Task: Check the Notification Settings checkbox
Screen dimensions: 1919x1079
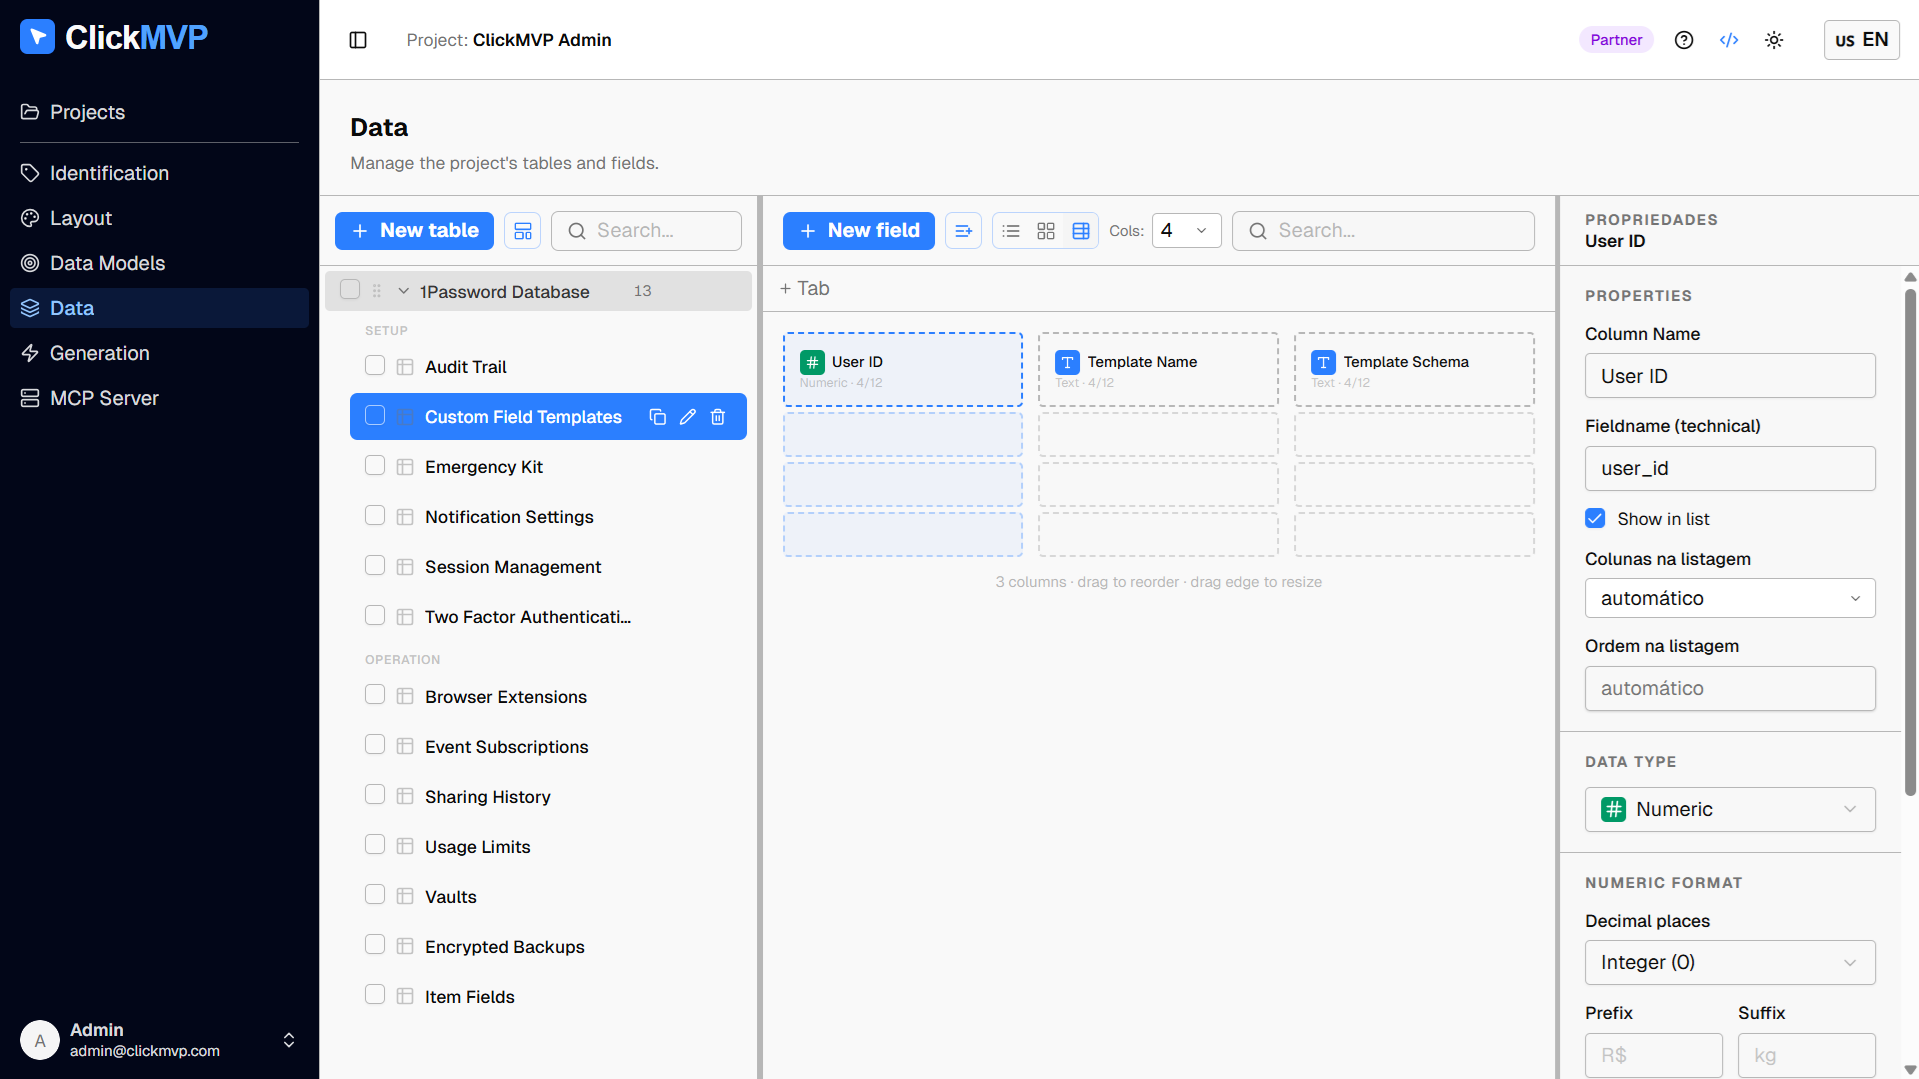Action: 375,516
